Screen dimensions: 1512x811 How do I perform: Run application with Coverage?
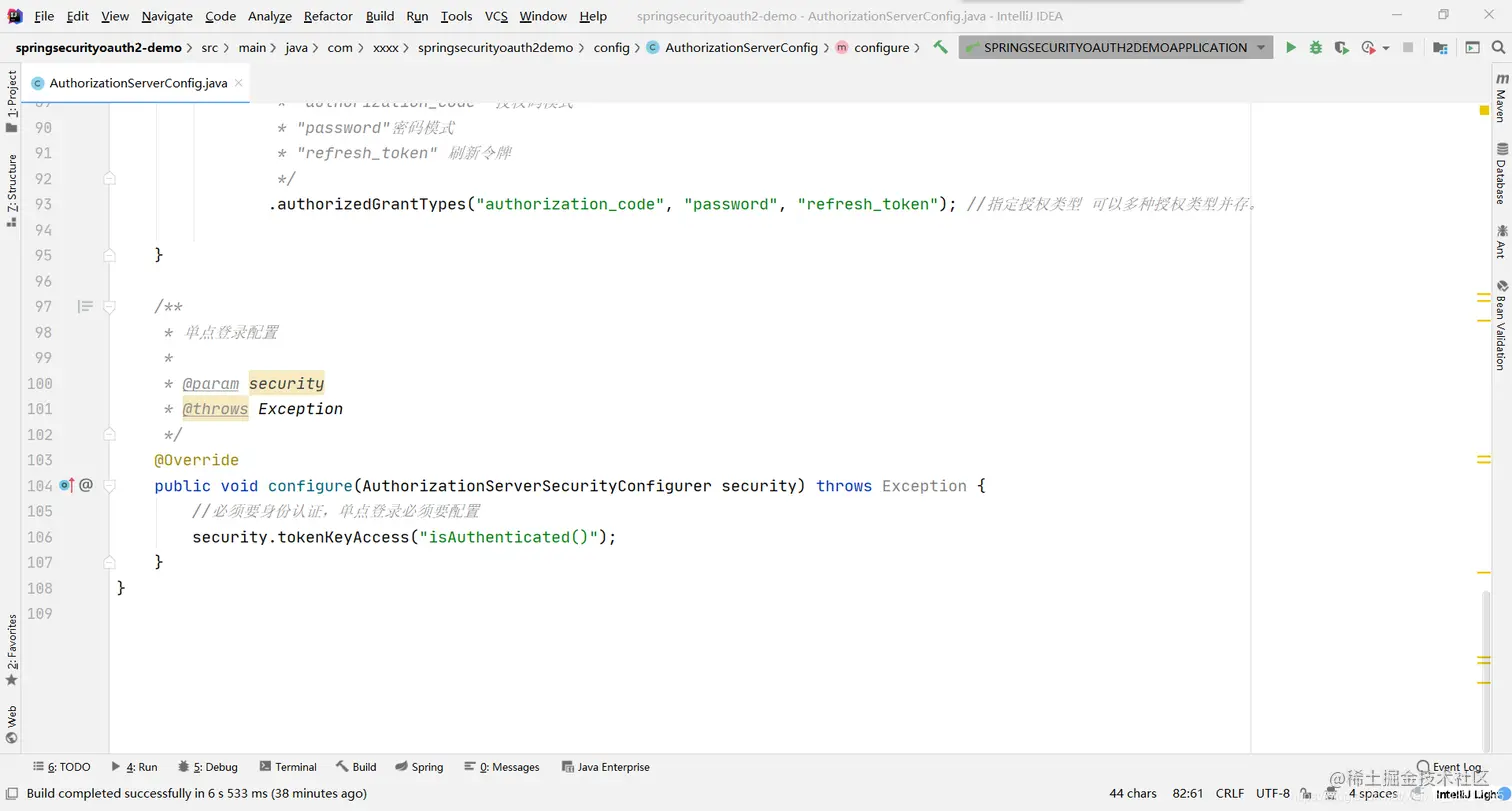(x=1341, y=47)
